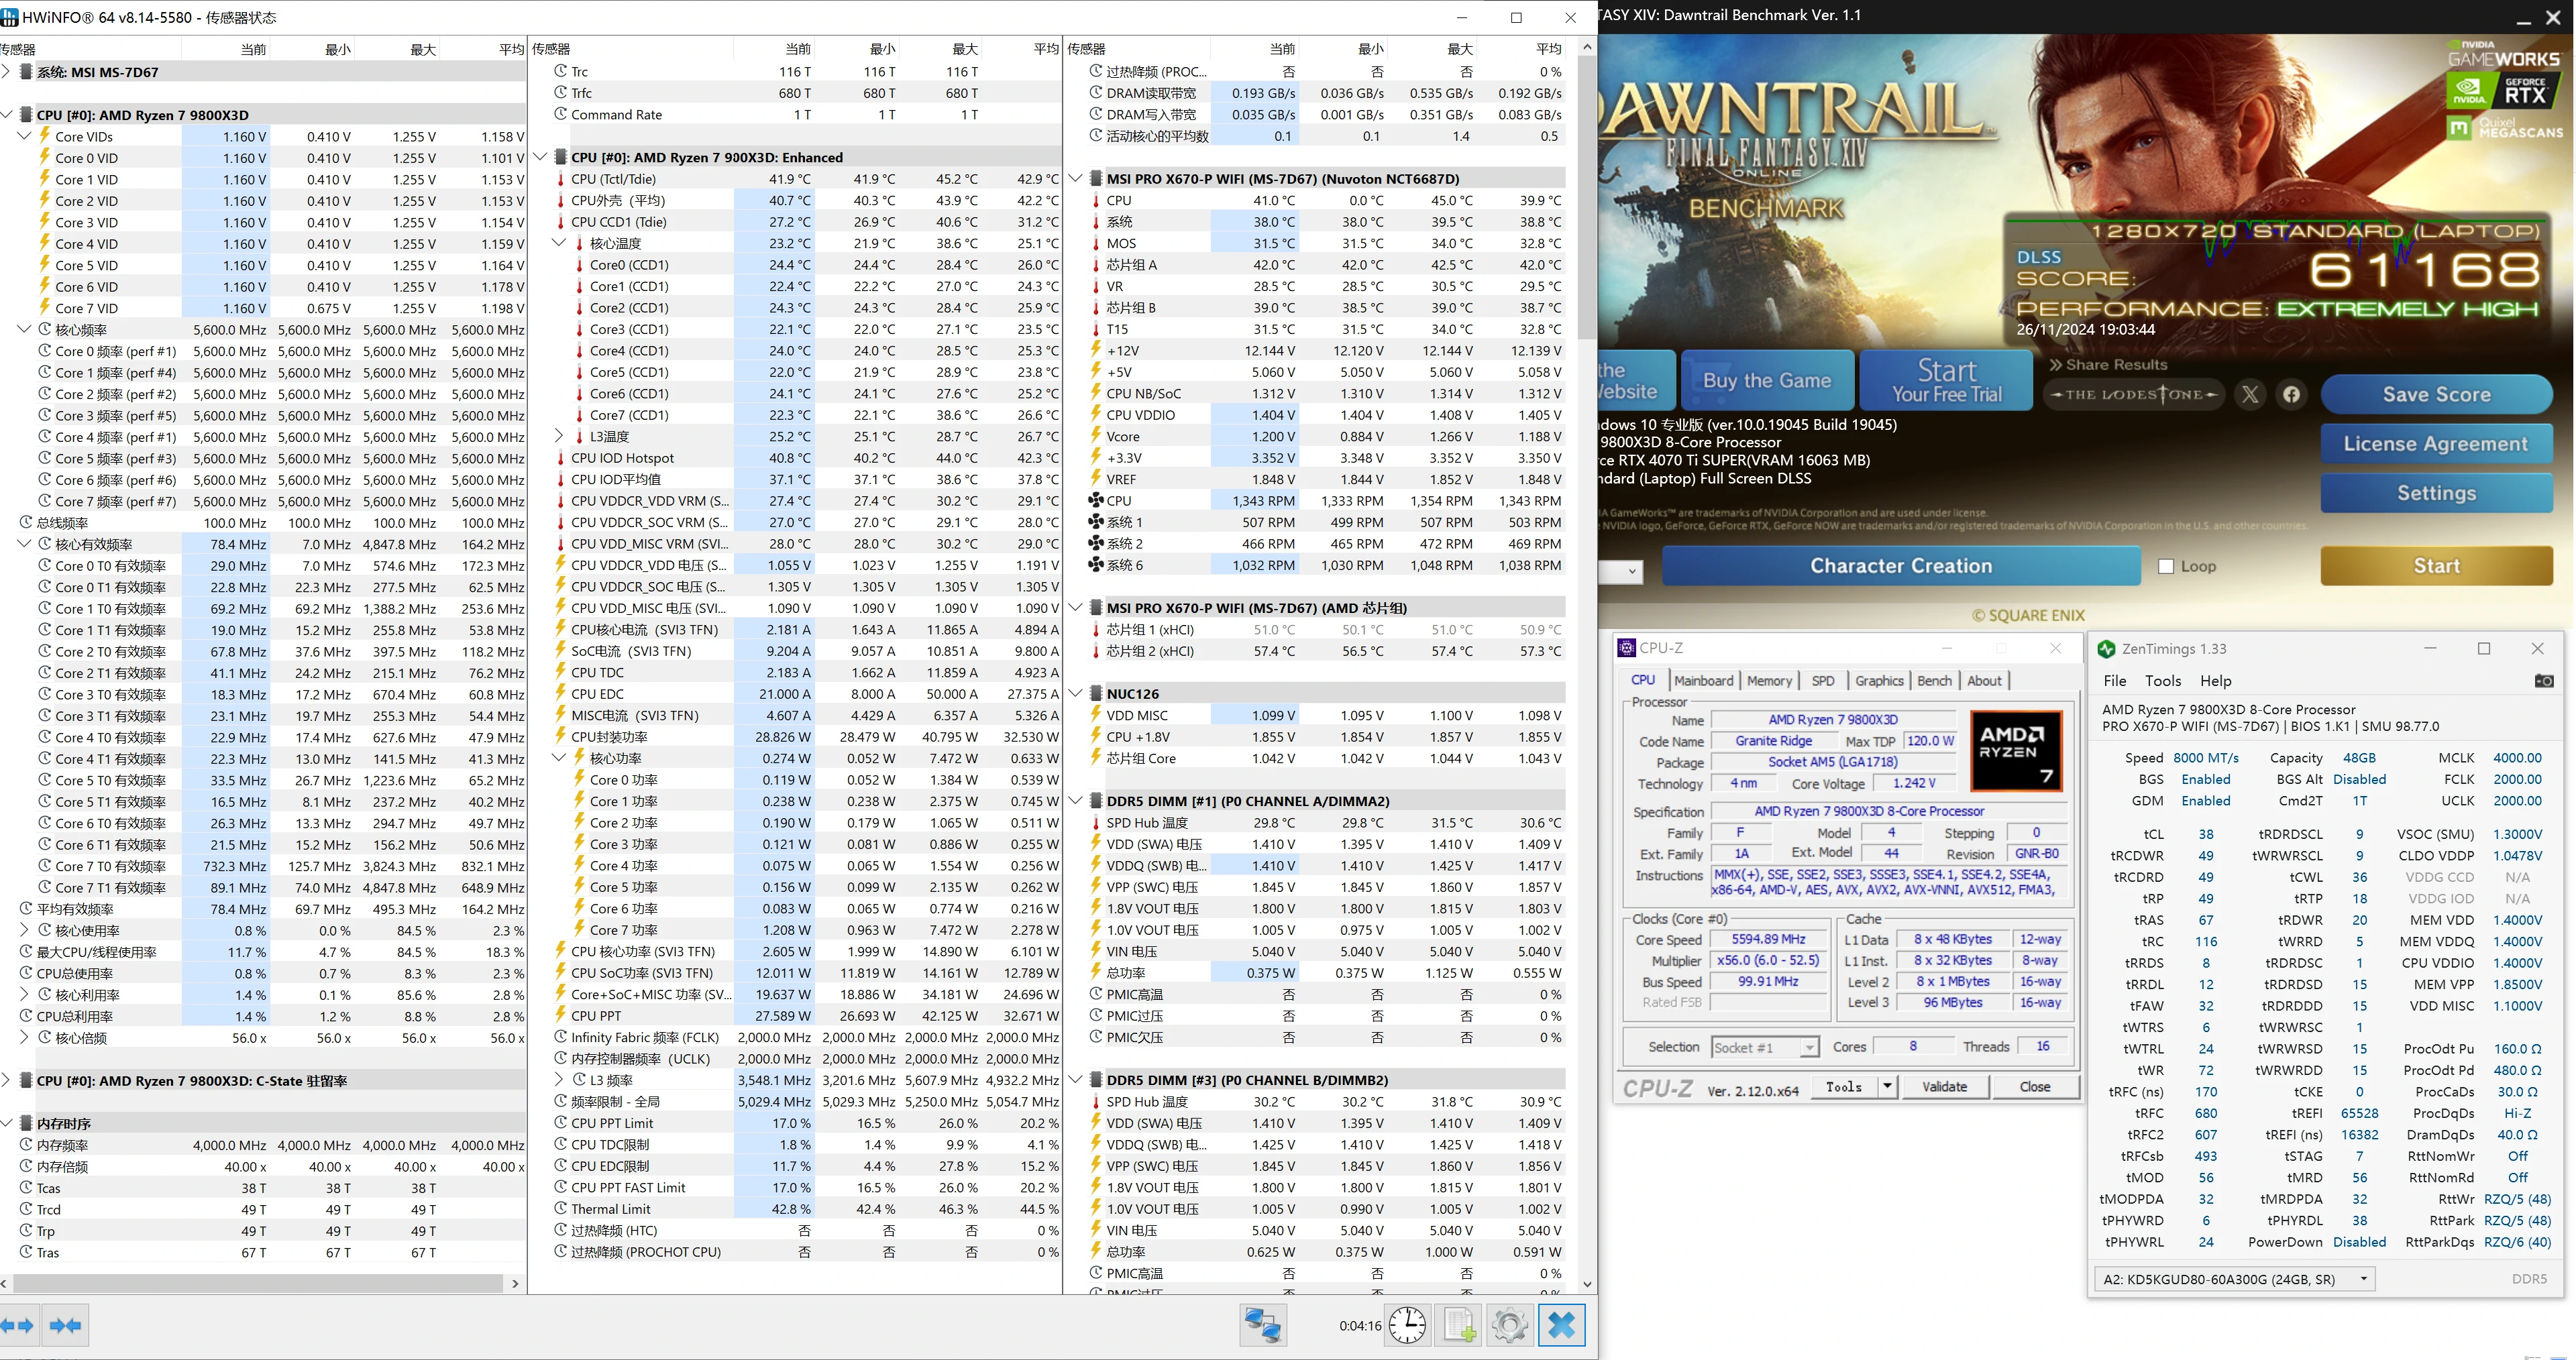
Task: Click the Save Score button
Action: [2437, 394]
